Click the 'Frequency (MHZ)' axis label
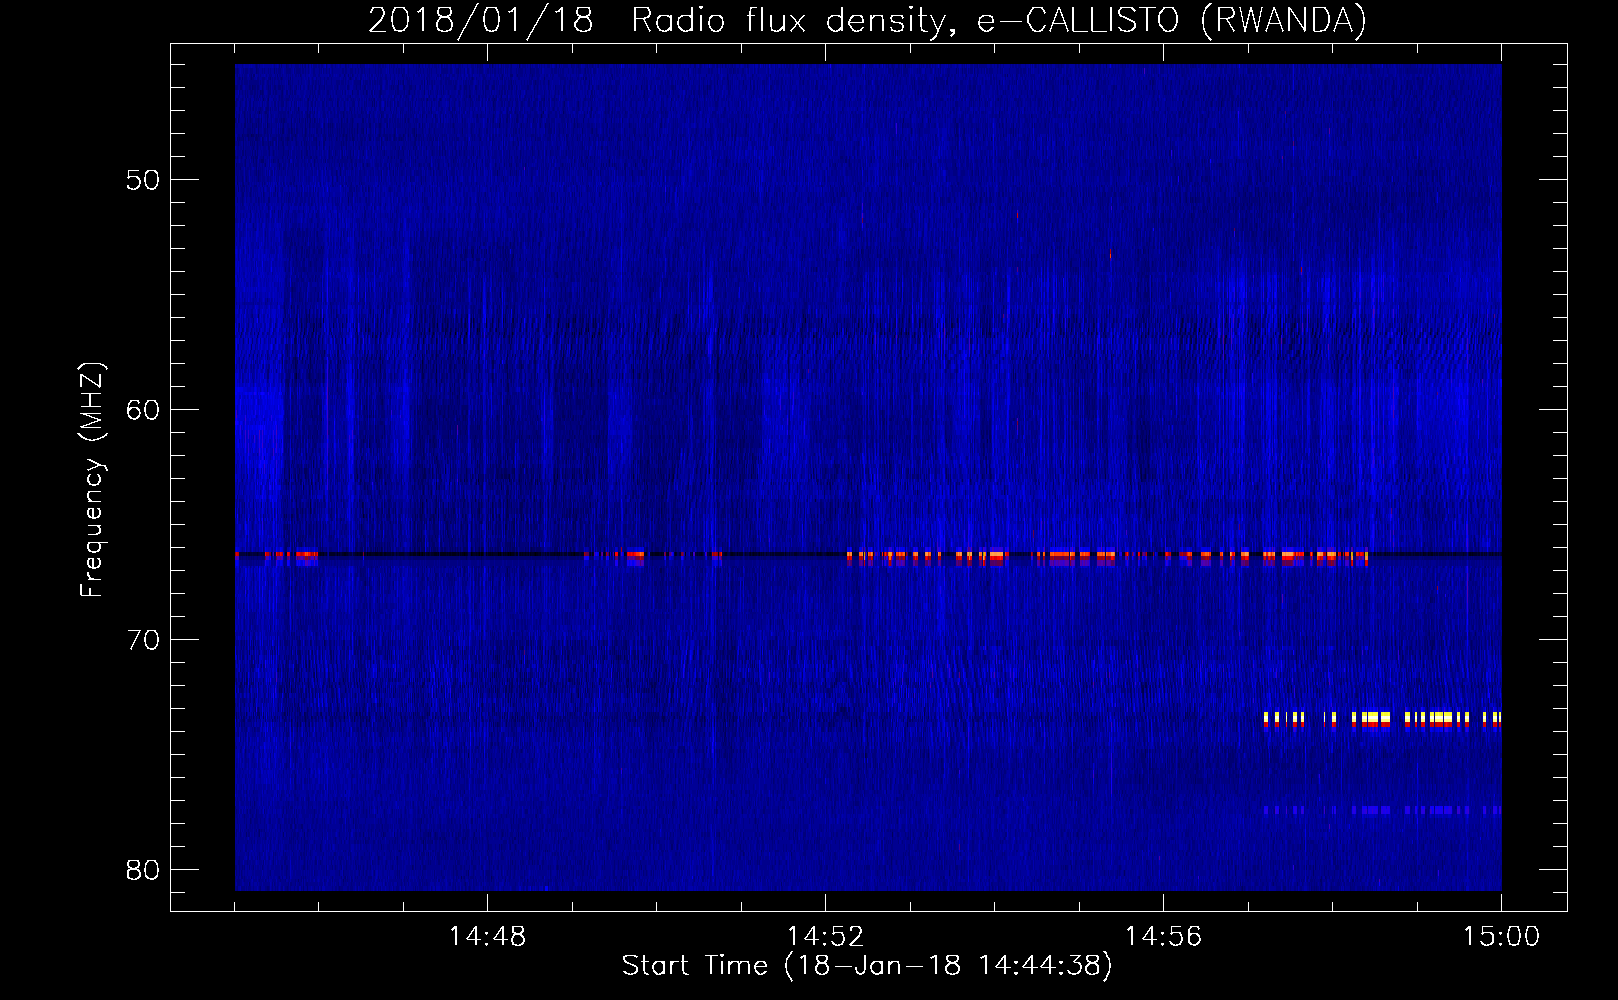Viewport: 1618px width, 1000px height. click(x=92, y=480)
